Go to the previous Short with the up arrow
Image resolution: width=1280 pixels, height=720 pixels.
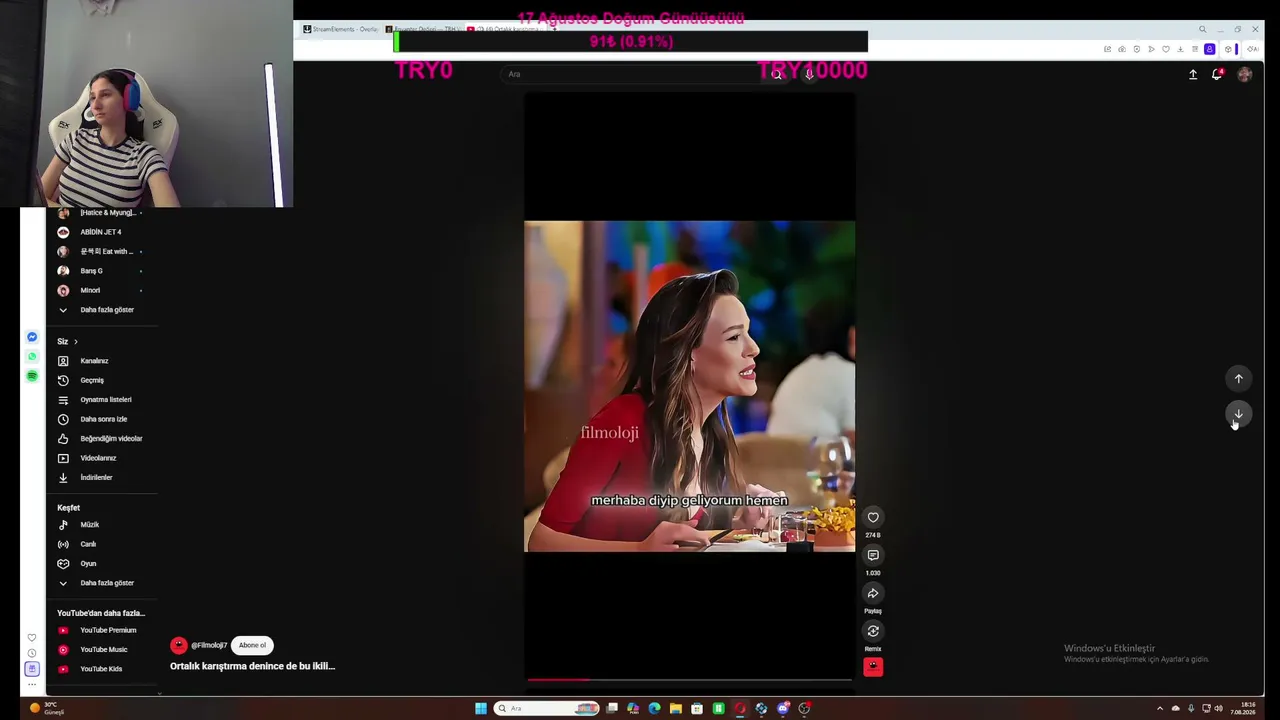pyautogui.click(x=1238, y=378)
